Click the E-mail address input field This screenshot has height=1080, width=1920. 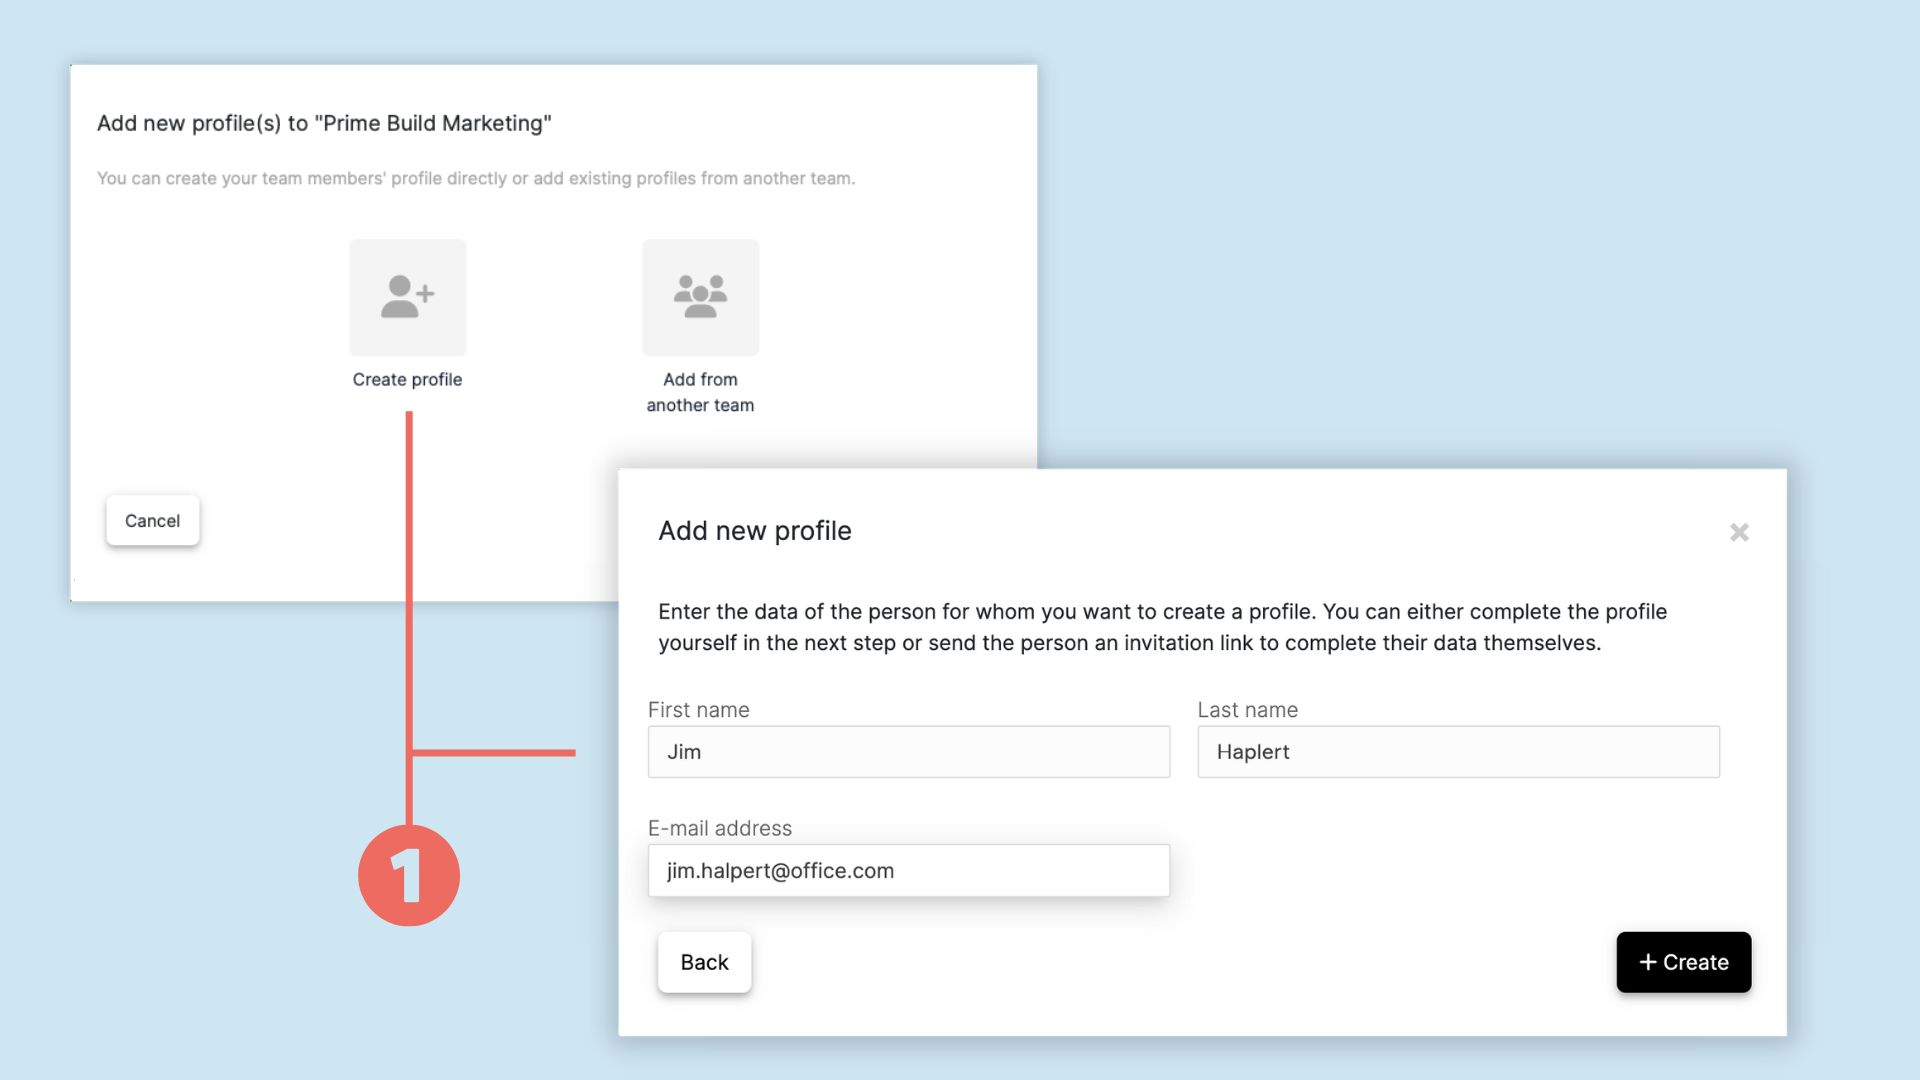point(908,870)
